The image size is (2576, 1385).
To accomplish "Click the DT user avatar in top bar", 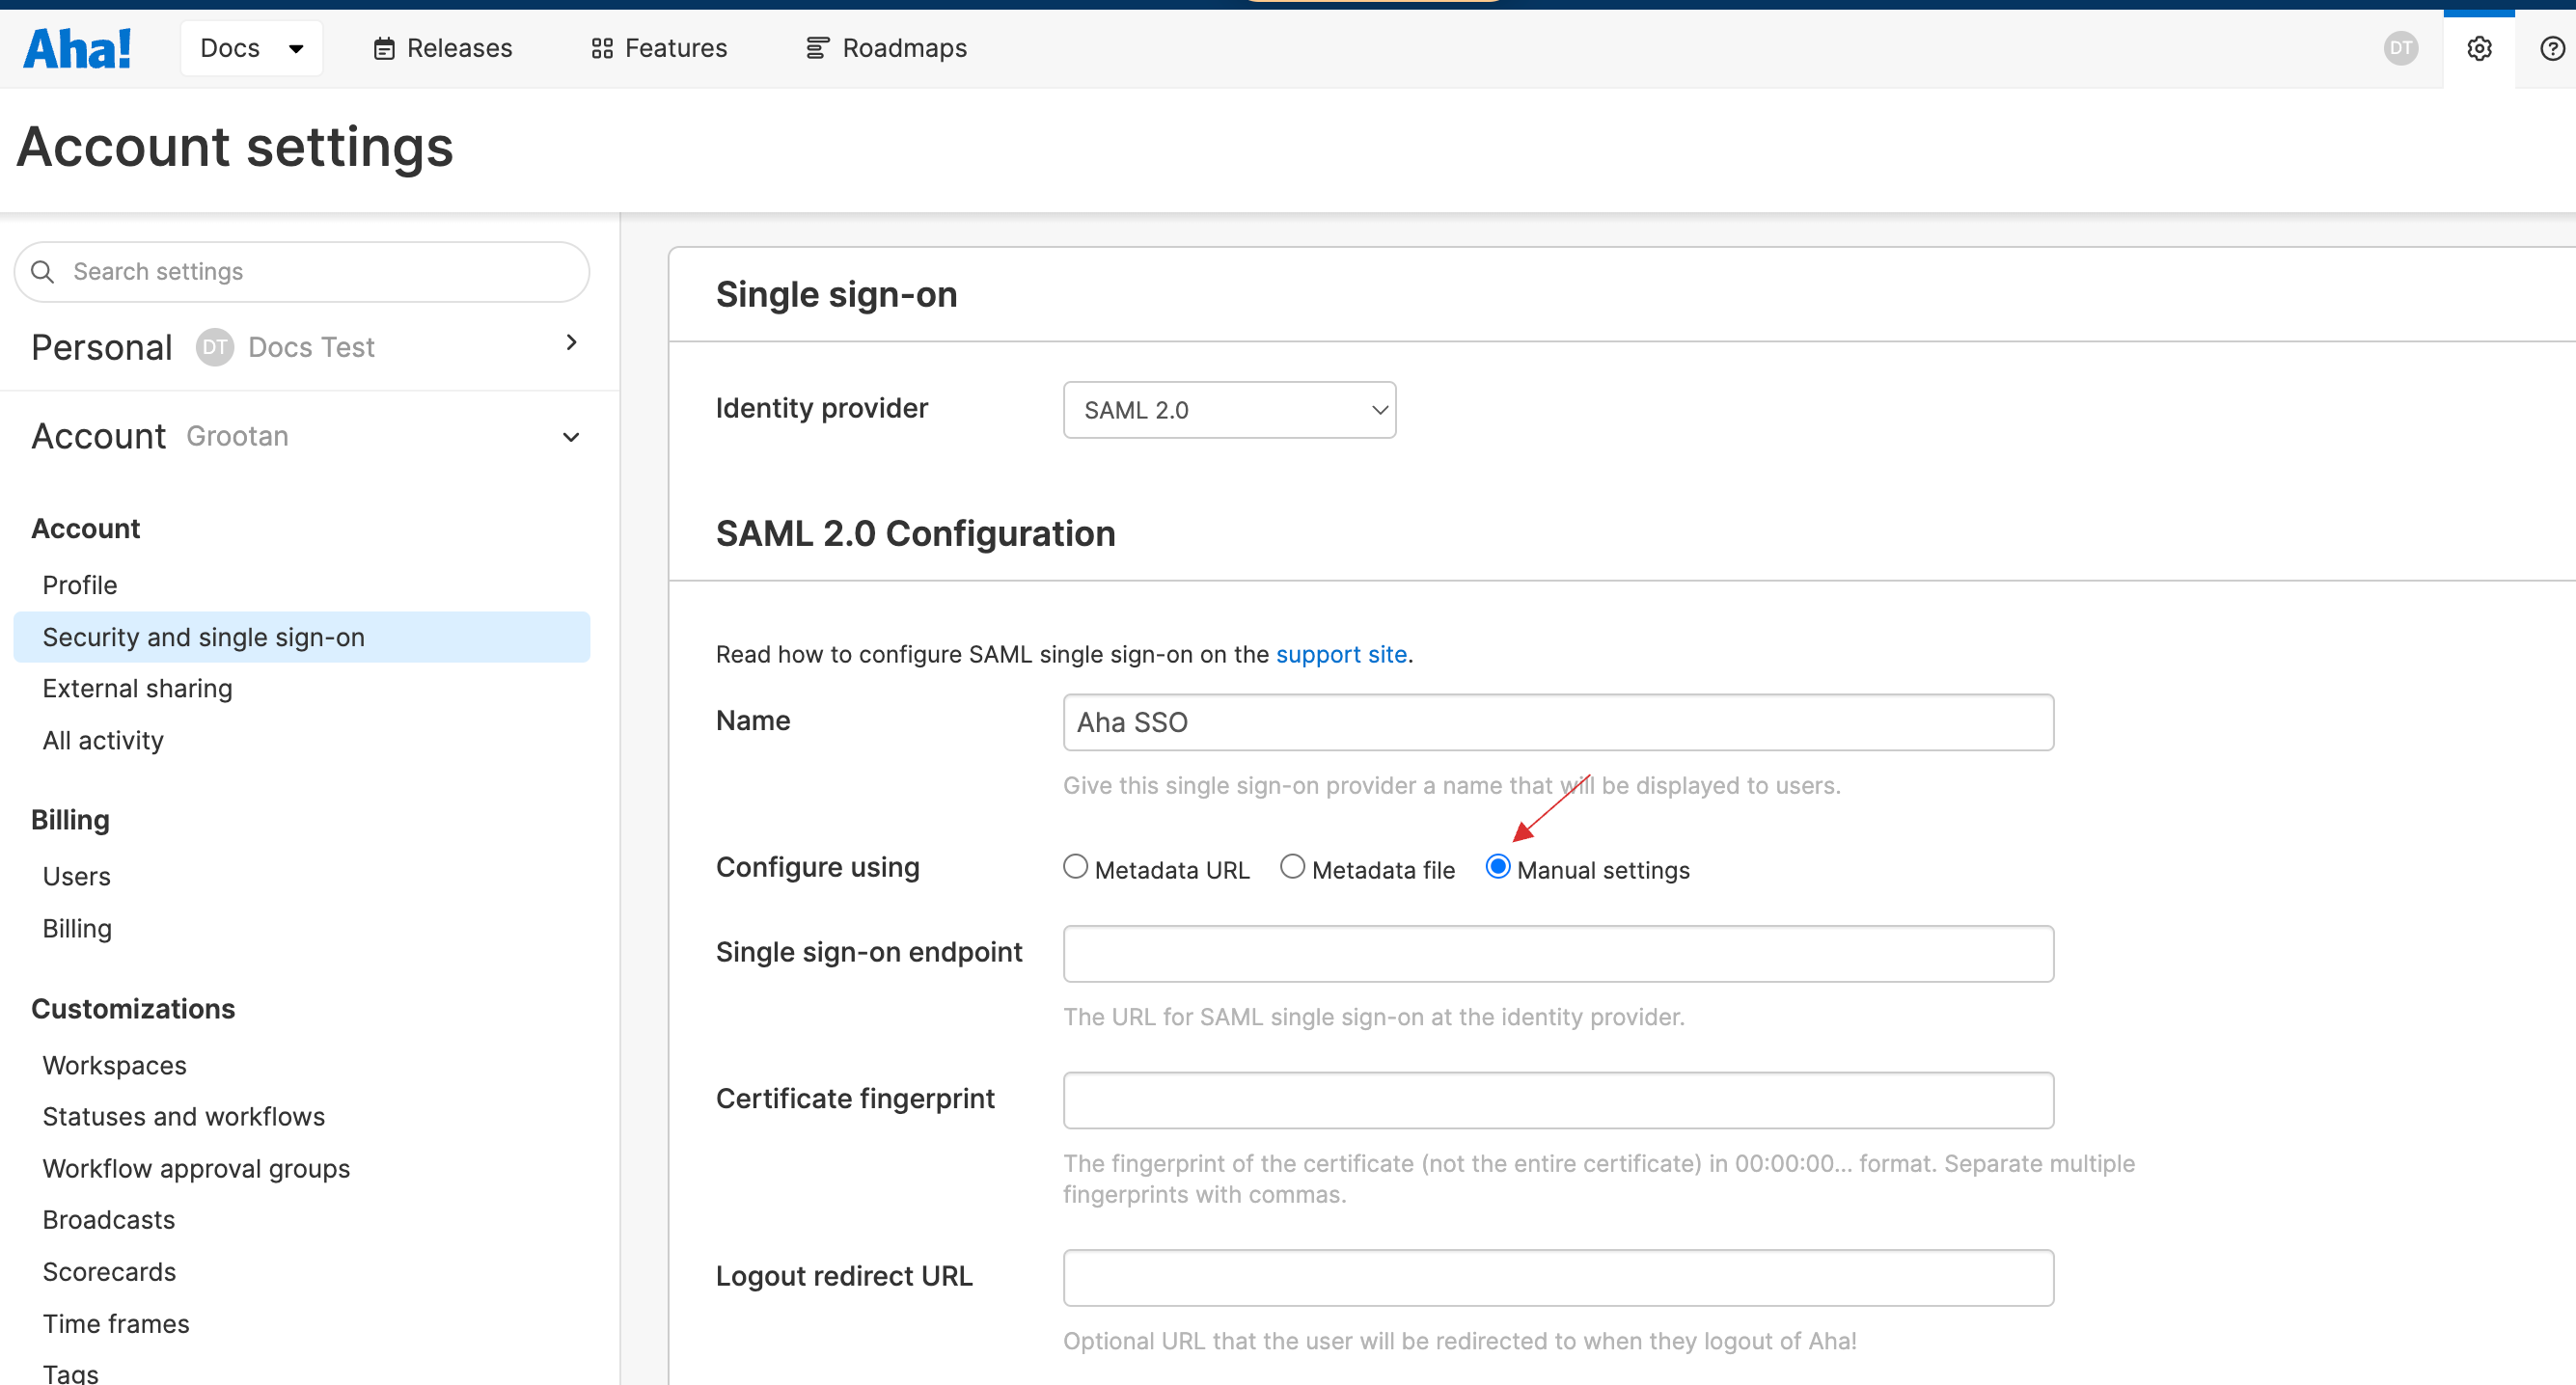I will pos(2401,48).
